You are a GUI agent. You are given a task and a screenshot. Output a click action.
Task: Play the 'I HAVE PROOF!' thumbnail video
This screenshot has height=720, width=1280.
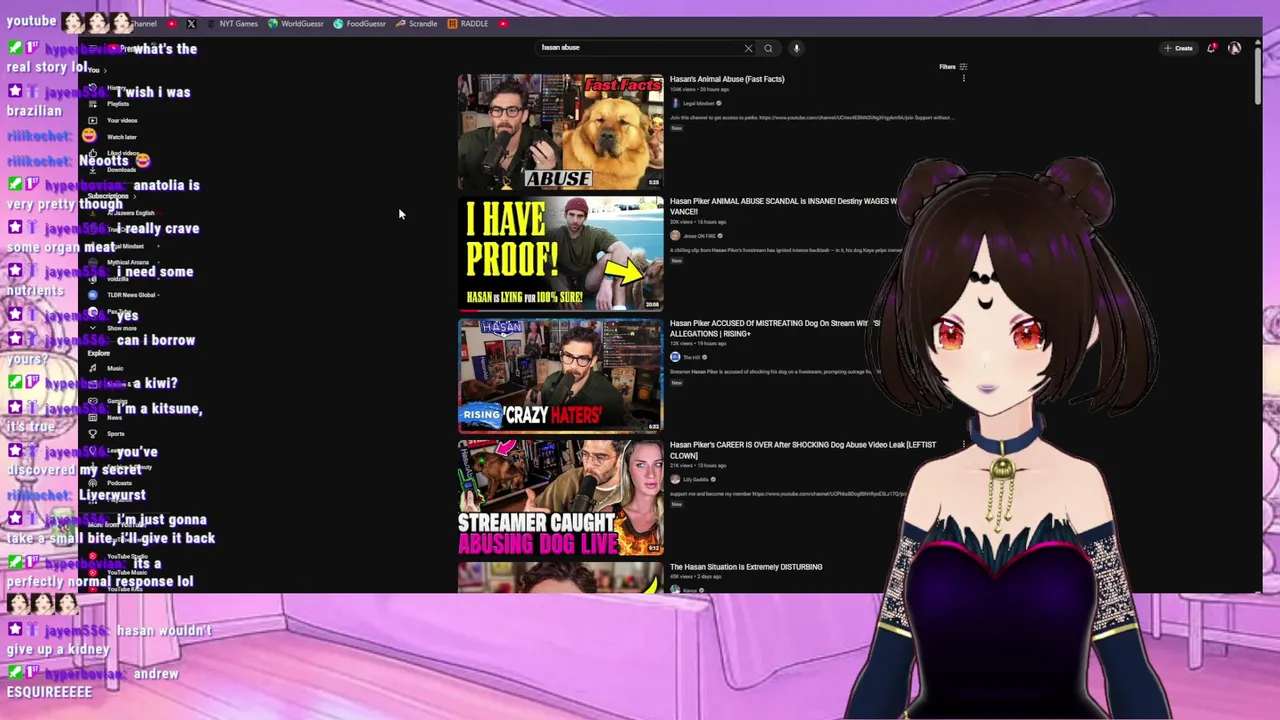[x=560, y=253]
